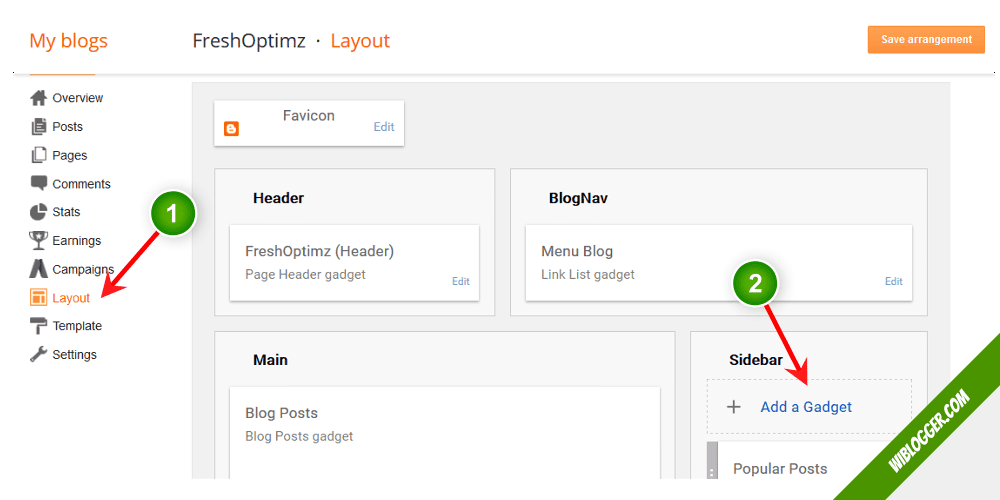
Task: Click the Stats pie chart icon
Action: [39, 212]
